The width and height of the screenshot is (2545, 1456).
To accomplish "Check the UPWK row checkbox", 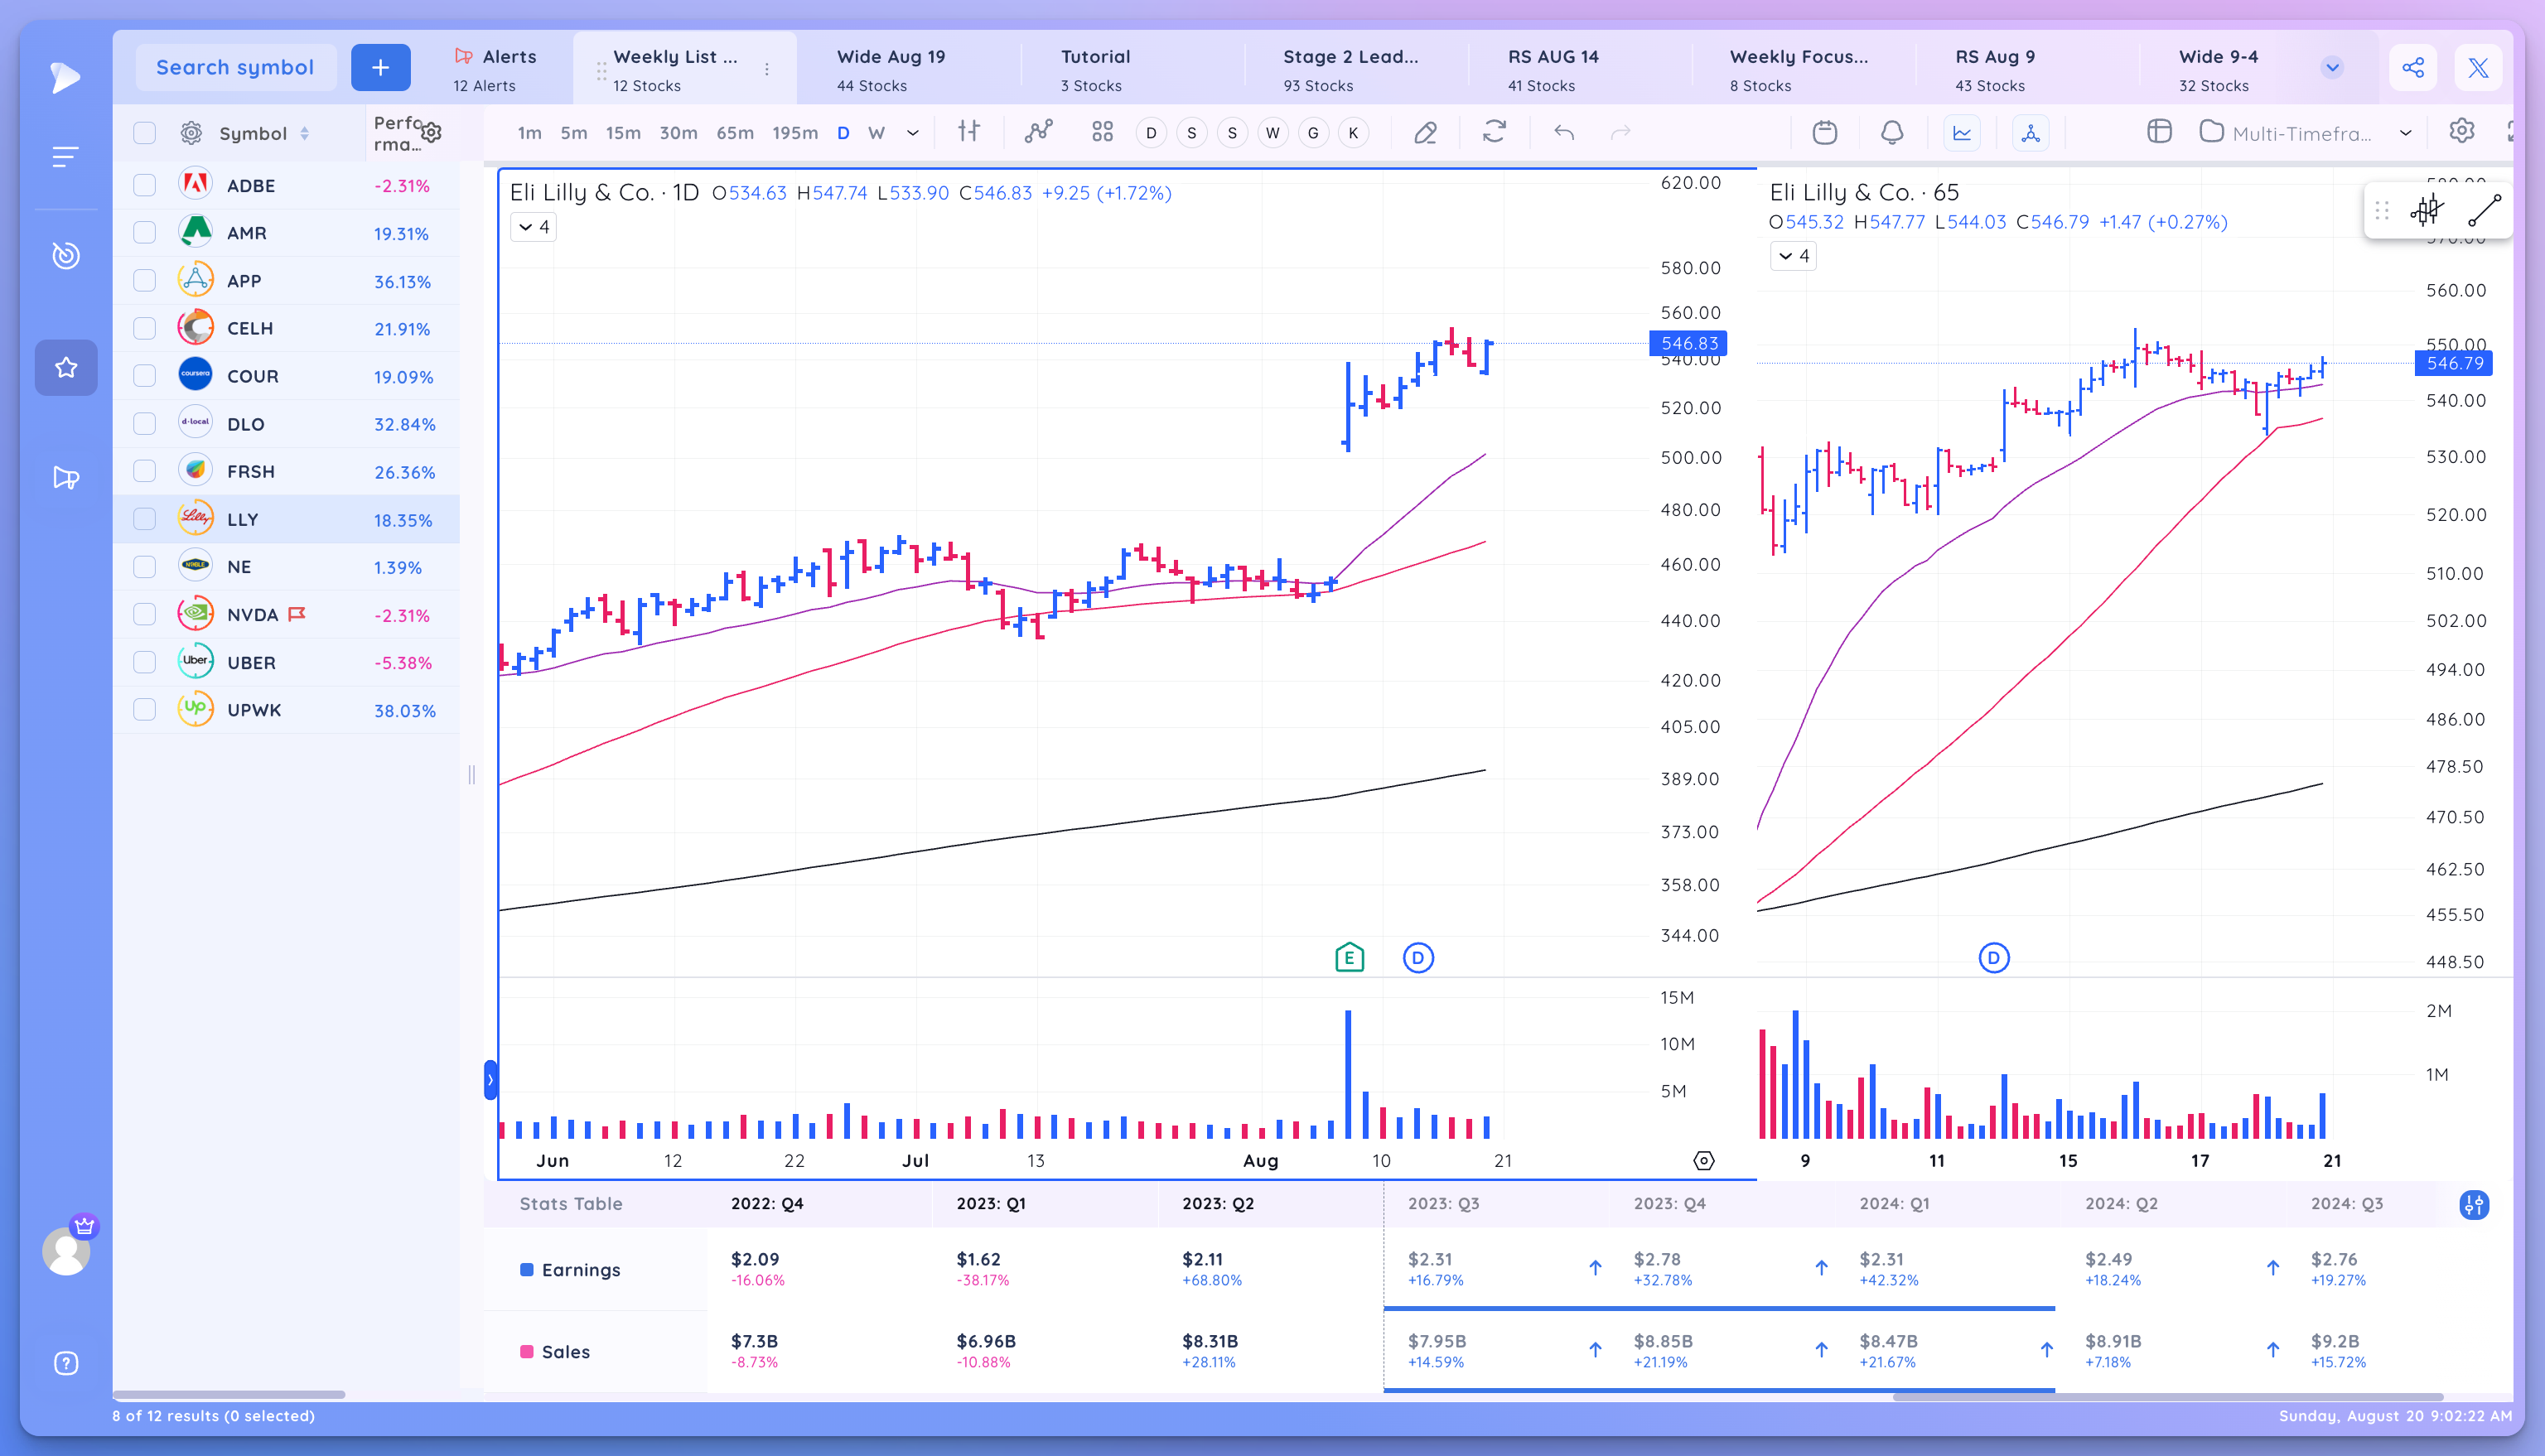I will [145, 710].
